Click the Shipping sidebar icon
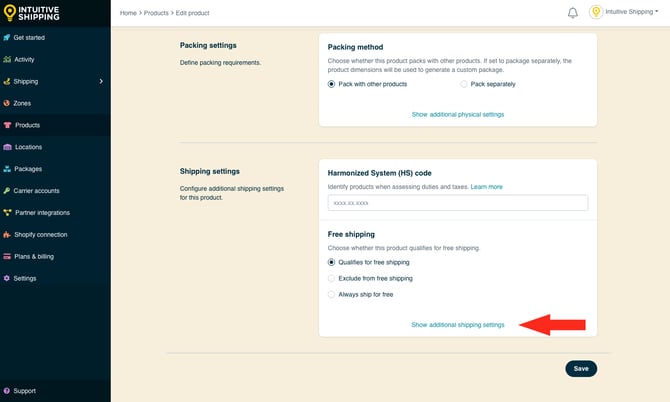The image size is (670, 402). [6, 81]
